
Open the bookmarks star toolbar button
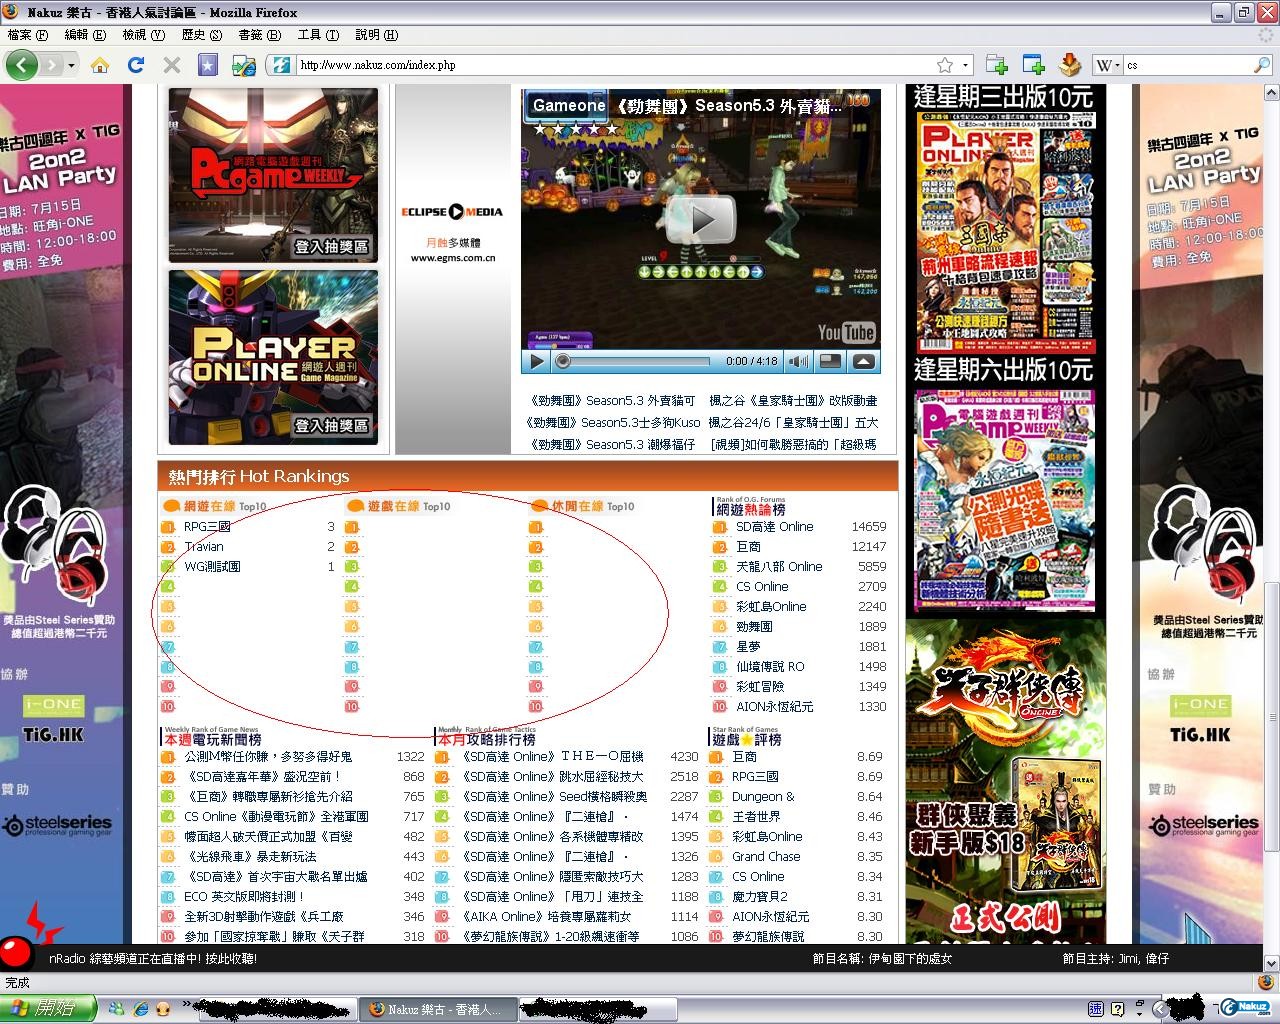click(207, 65)
